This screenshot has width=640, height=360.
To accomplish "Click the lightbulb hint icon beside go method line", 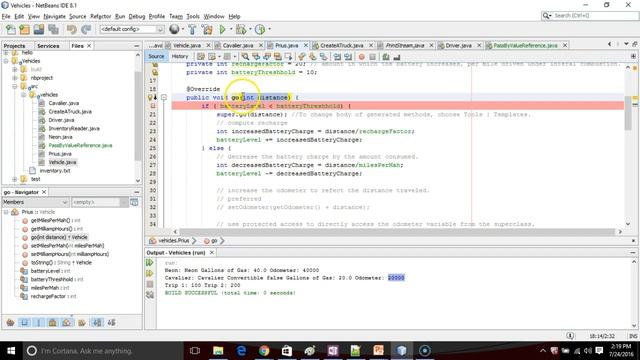I will point(151,98).
